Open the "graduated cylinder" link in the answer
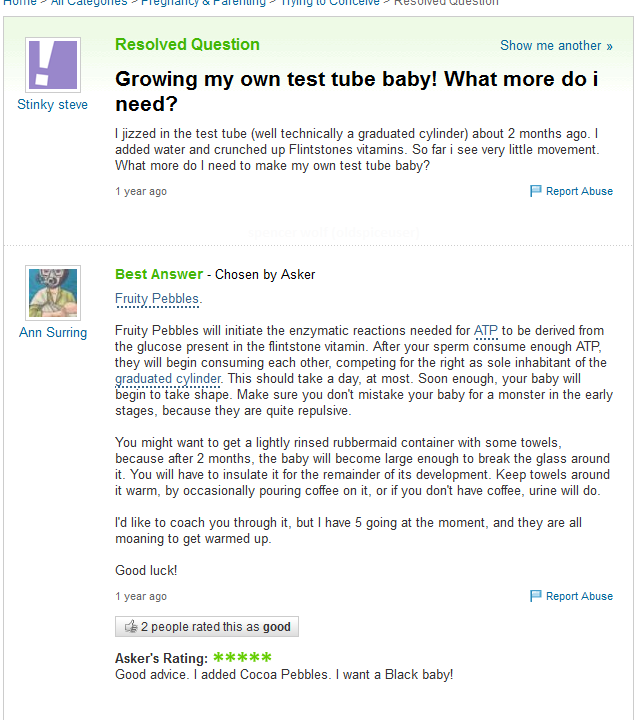This screenshot has height=720, width=641. [x=168, y=379]
